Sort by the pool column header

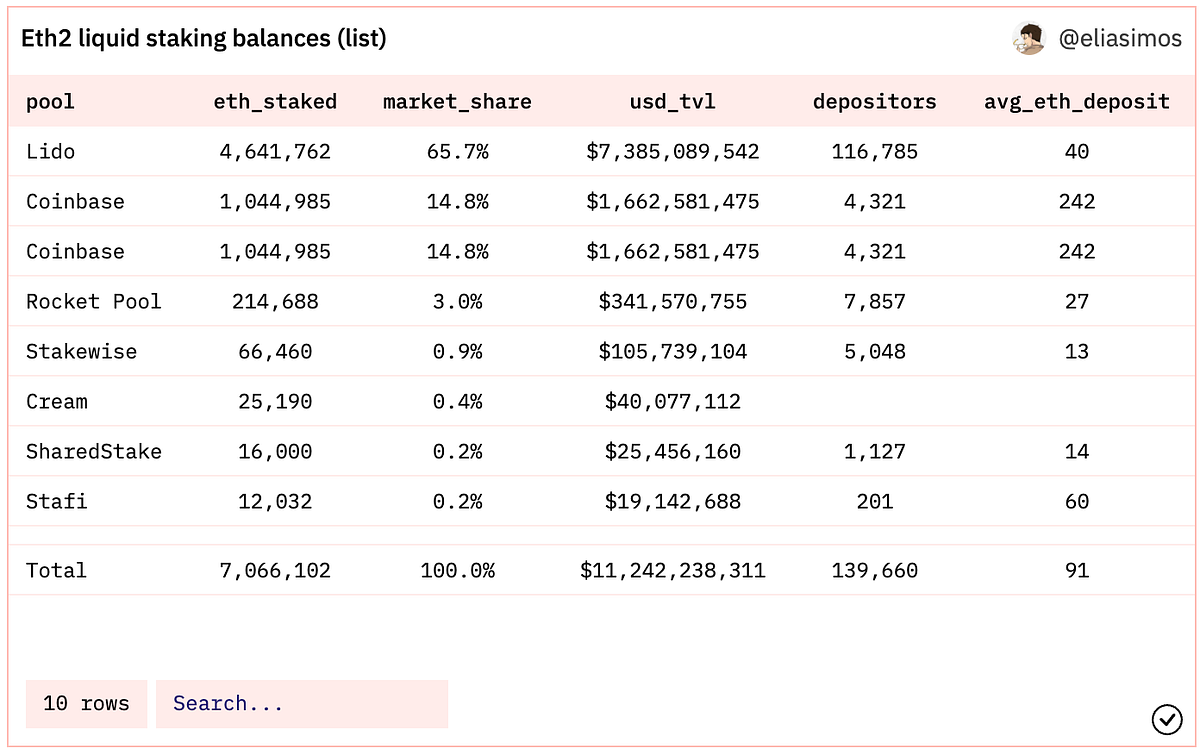click(50, 102)
